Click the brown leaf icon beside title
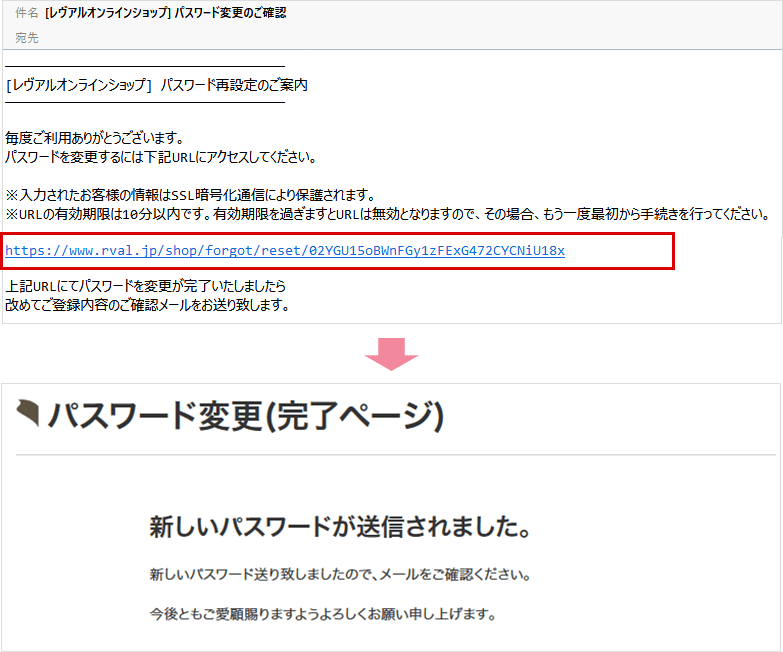Image resolution: width=783 pixels, height=652 pixels. [28, 412]
